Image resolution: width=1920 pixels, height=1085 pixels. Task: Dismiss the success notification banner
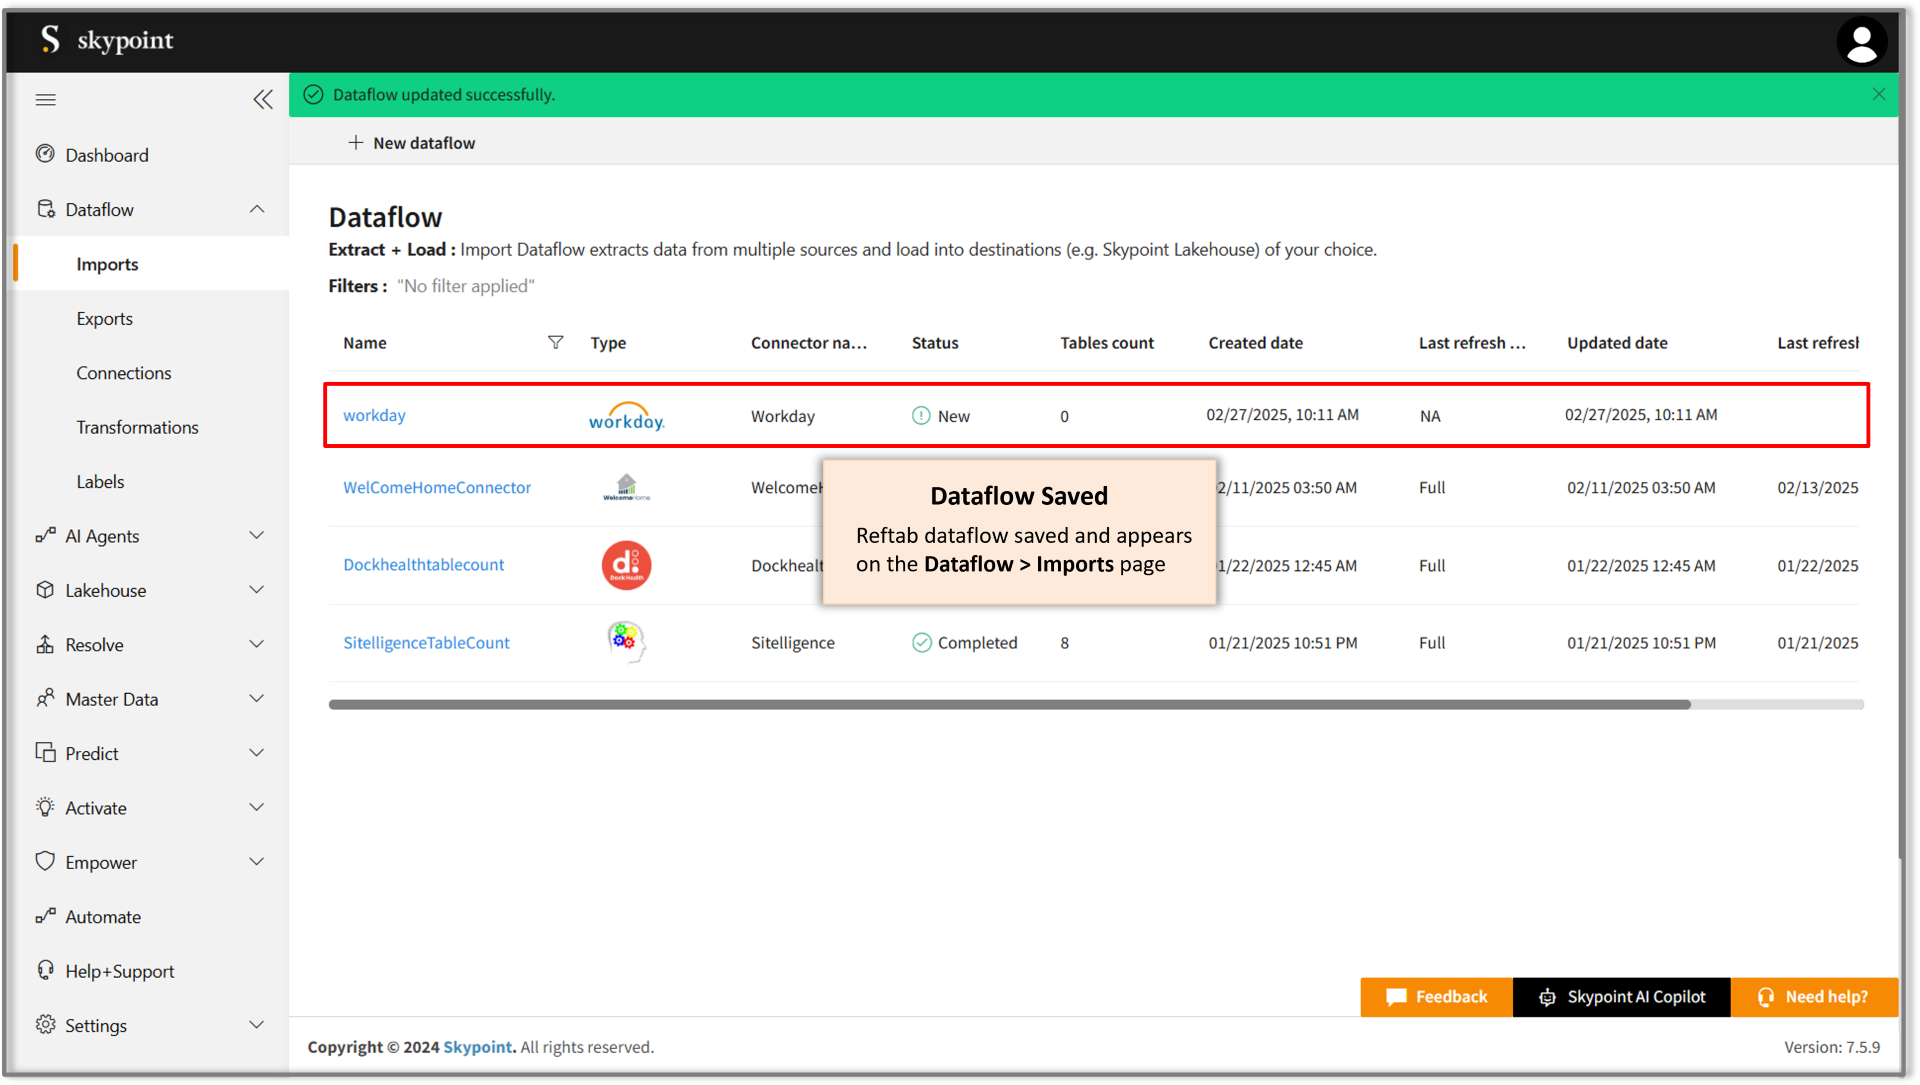(1878, 94)
